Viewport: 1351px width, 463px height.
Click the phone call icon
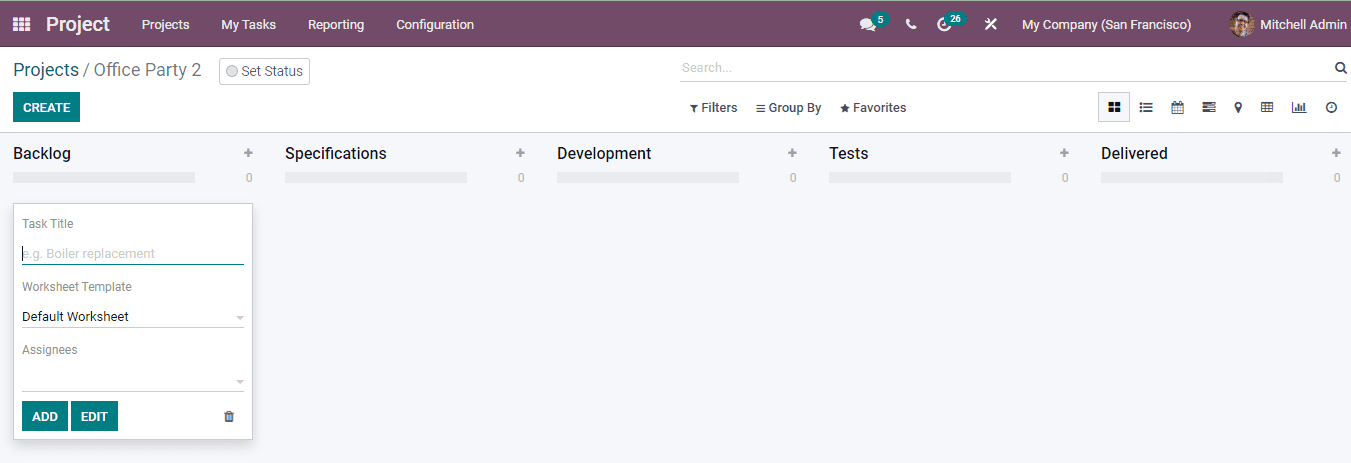(x=911, y=24)
